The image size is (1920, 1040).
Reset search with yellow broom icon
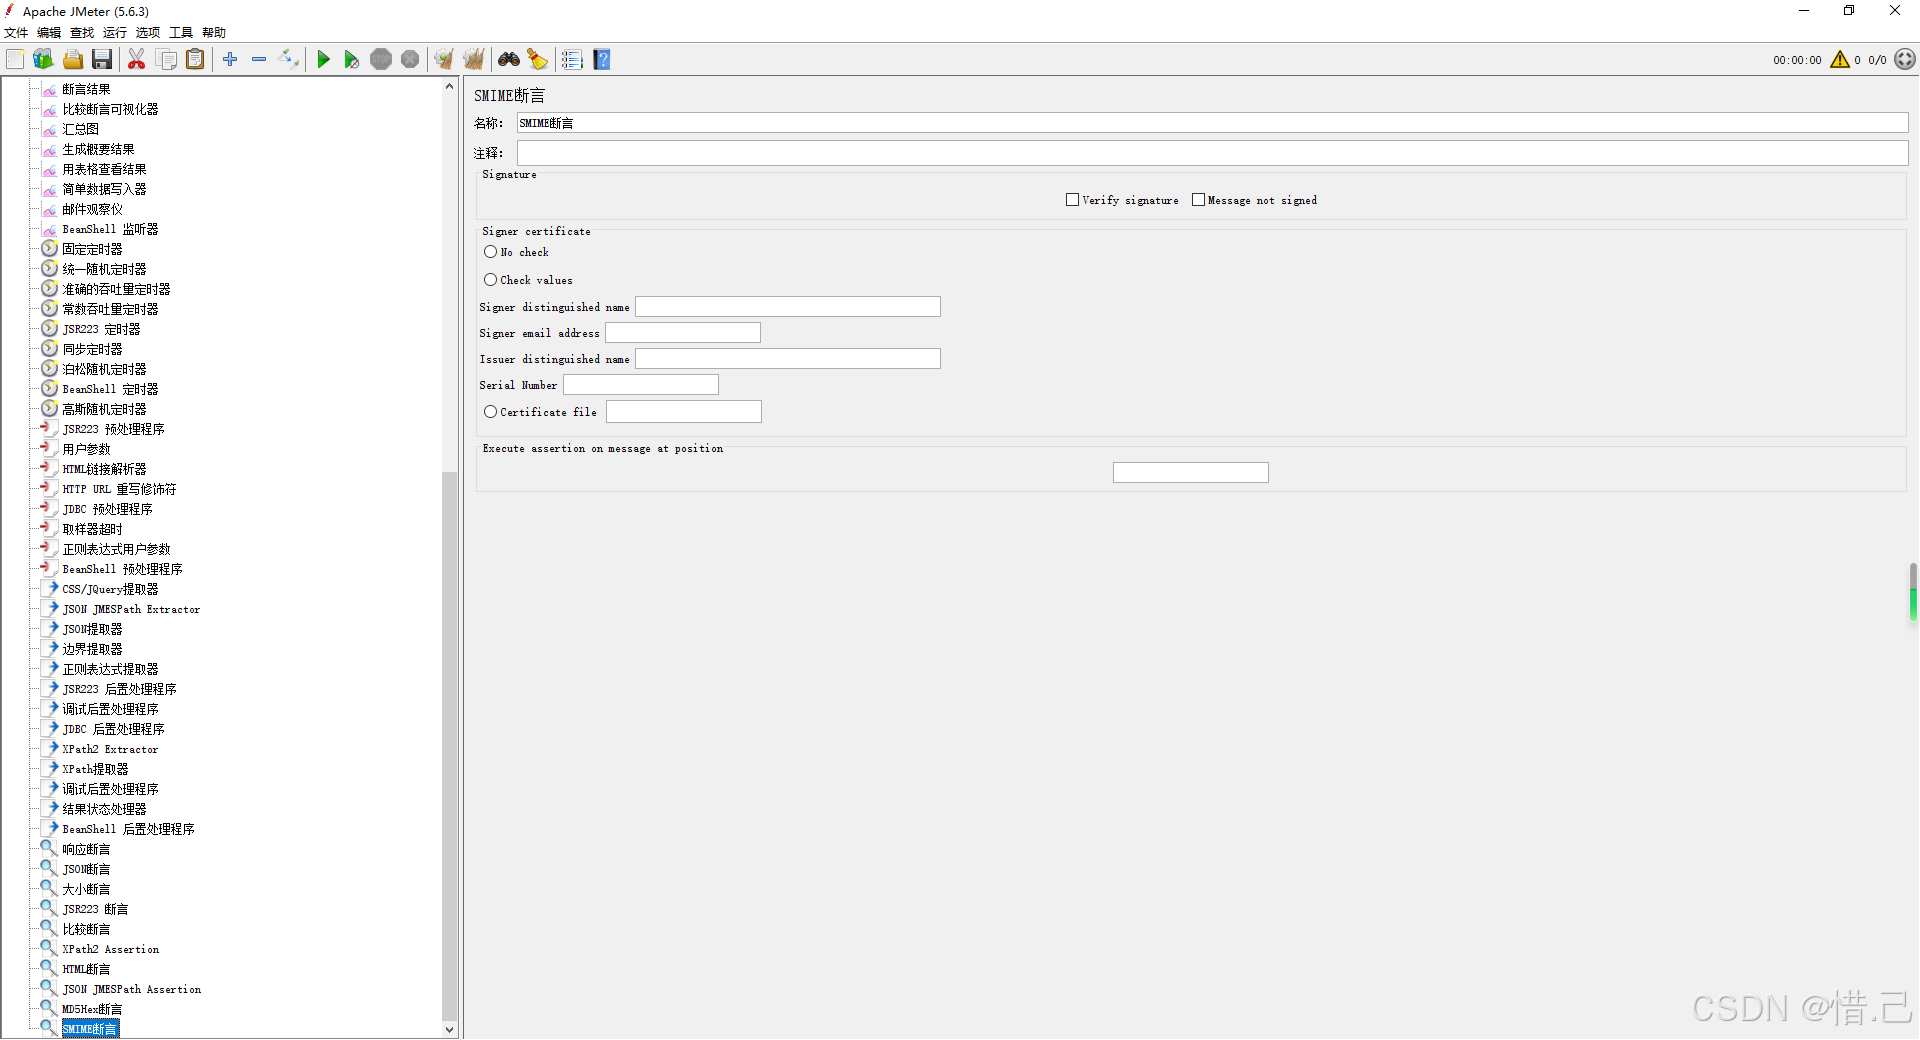[538, 60]
